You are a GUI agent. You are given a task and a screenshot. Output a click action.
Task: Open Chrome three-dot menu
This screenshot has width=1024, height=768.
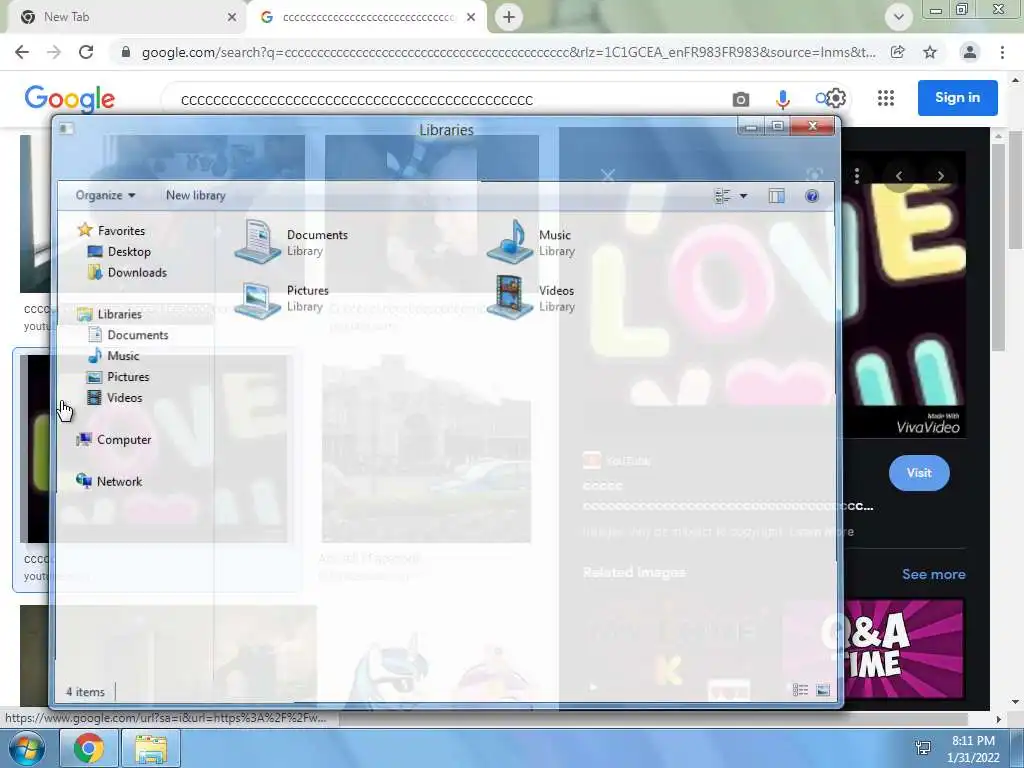tap(1002, 52)
